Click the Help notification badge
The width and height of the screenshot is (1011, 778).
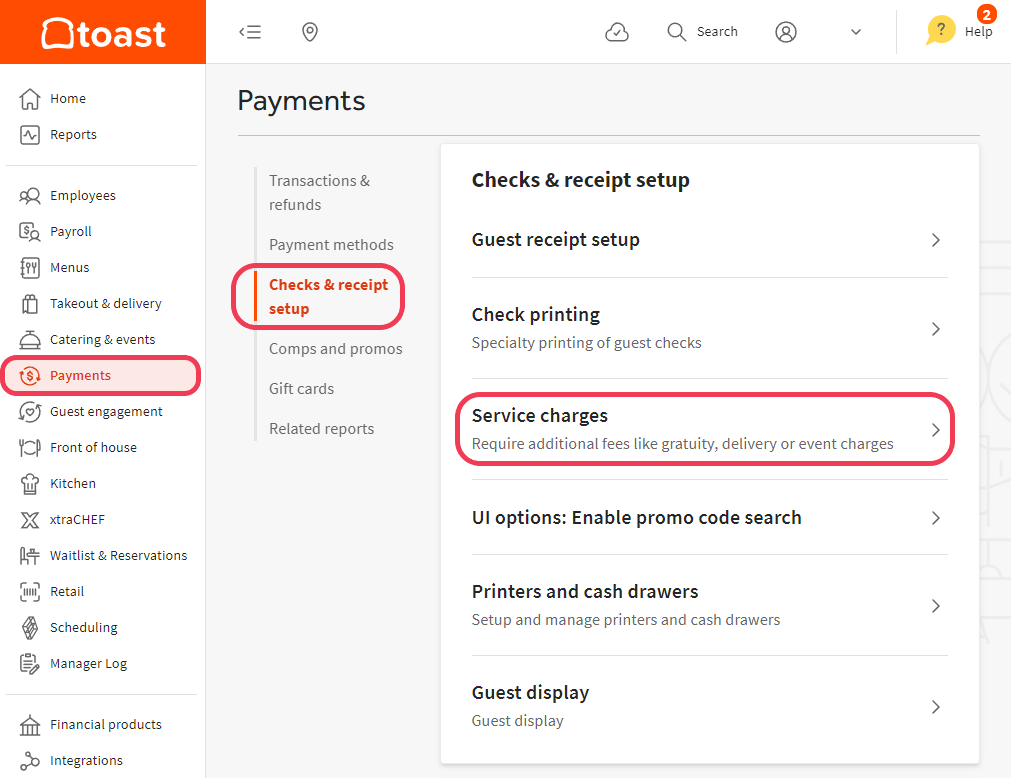[986, 14]
